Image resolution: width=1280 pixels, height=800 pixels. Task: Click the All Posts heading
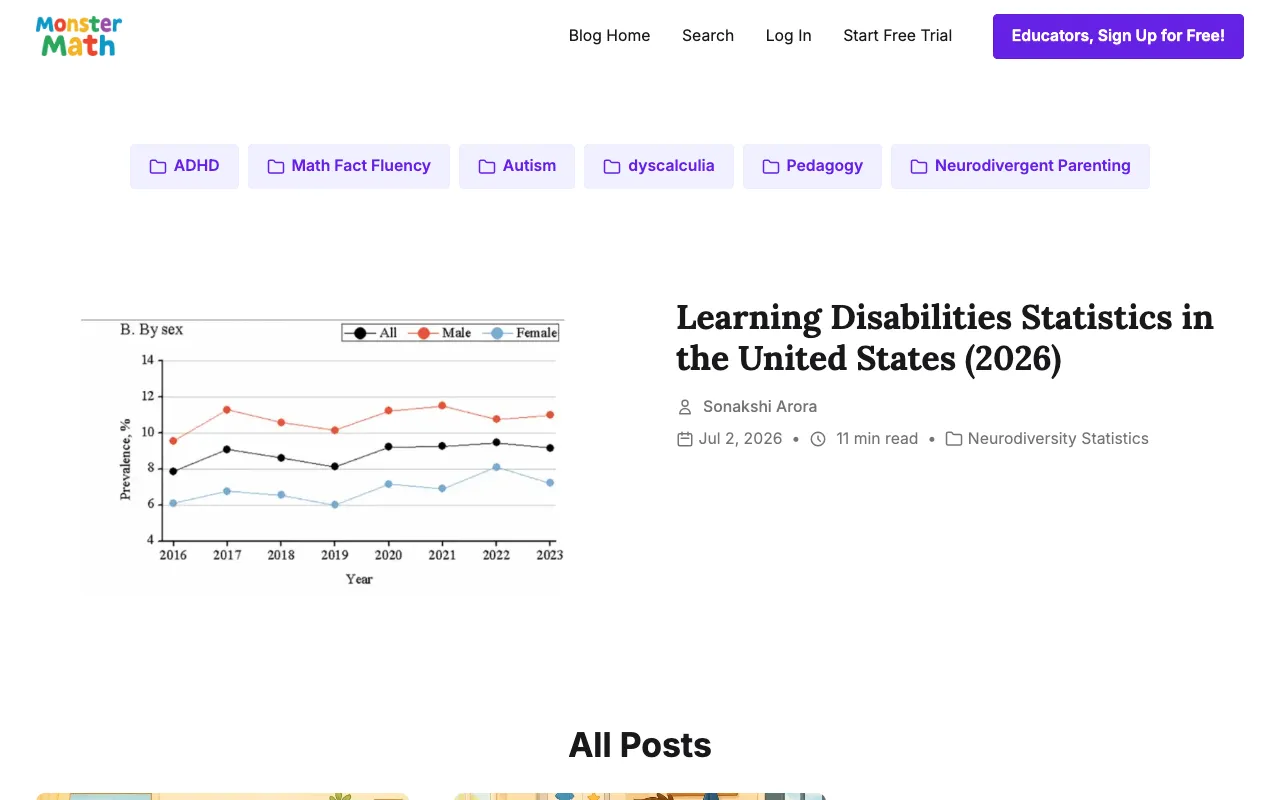tap(640, 745)
